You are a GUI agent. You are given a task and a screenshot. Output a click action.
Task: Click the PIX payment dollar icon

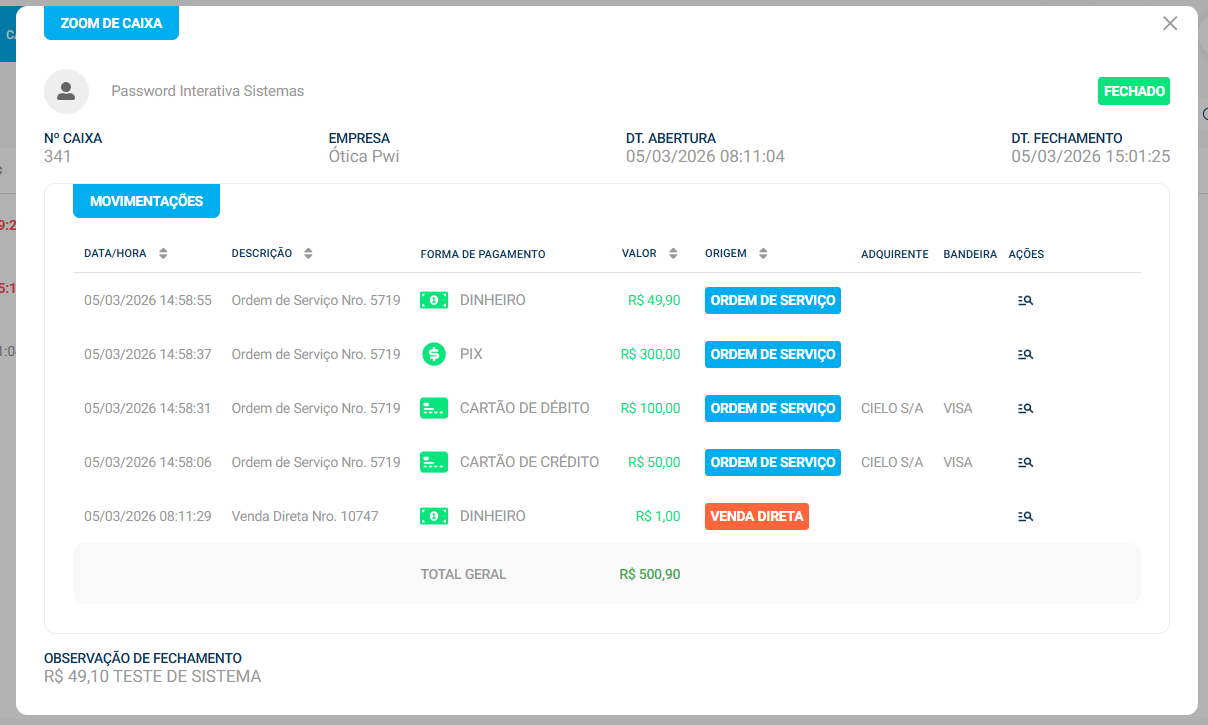coord(434,354)
